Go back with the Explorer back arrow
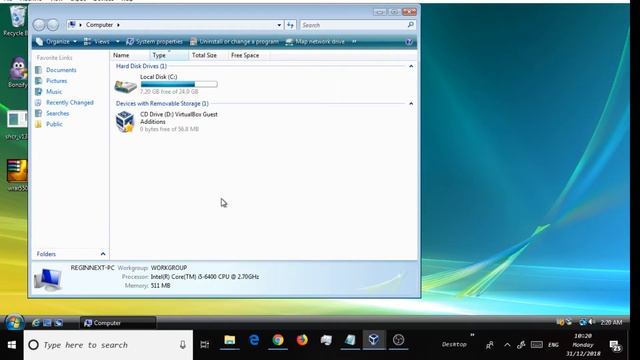Image resolution: width=640 pixels, height=360 pixels. 39,25
